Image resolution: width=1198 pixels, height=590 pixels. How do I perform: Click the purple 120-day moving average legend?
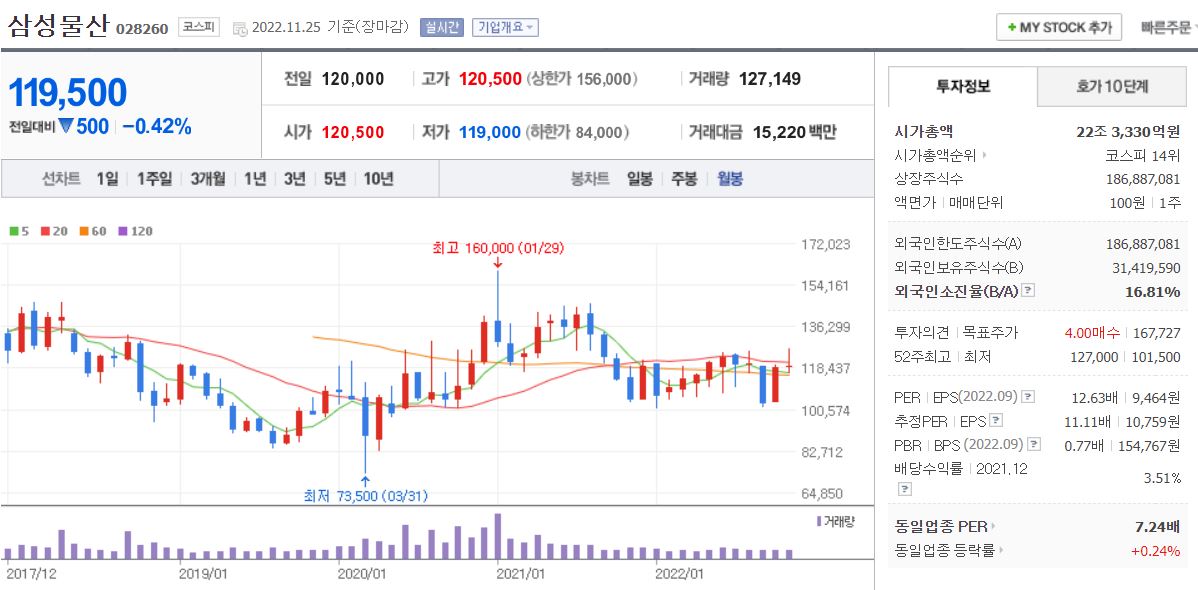coord(136,232)
